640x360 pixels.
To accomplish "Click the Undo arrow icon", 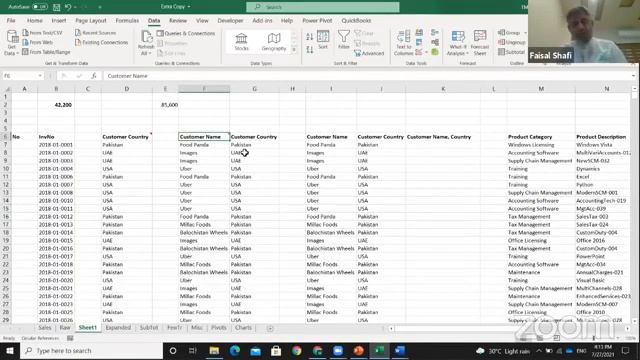I will click(68, 7).
